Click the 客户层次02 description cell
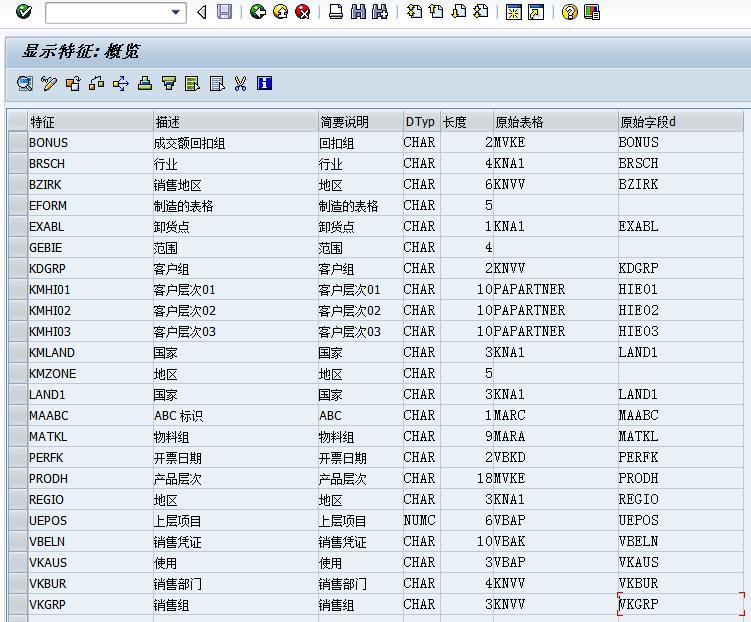This screenshot has width=751, height=622. [x=235, y=311]
